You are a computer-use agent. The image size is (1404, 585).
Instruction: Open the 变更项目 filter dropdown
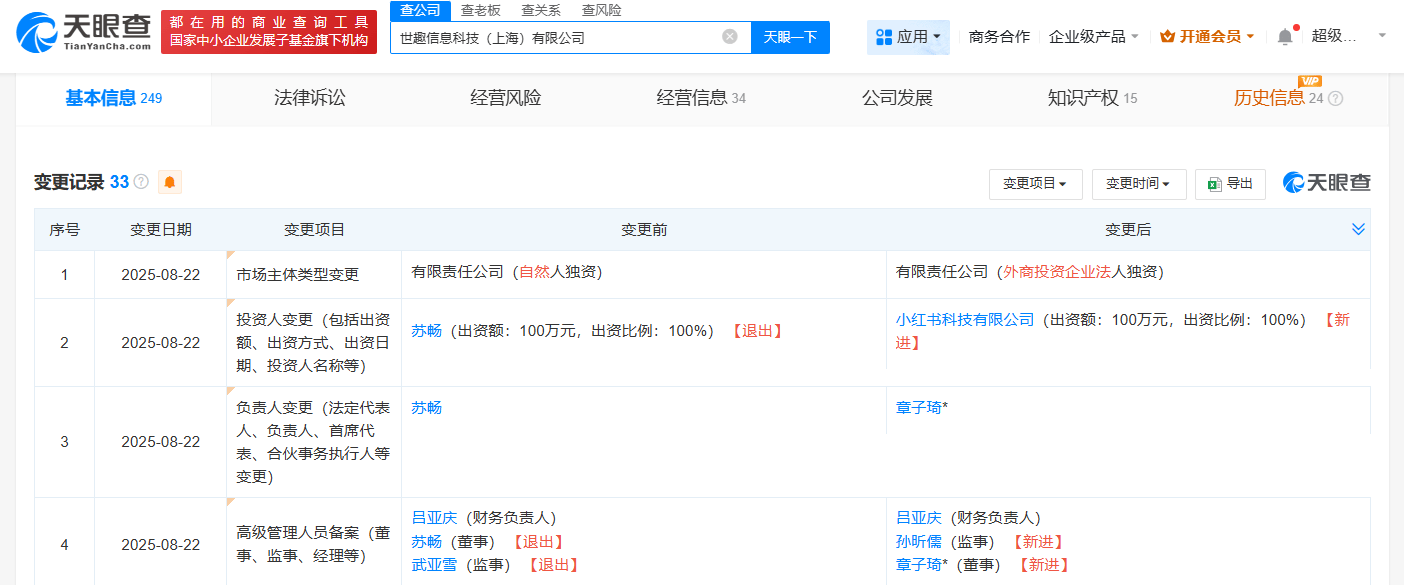tap(1035, 184)
